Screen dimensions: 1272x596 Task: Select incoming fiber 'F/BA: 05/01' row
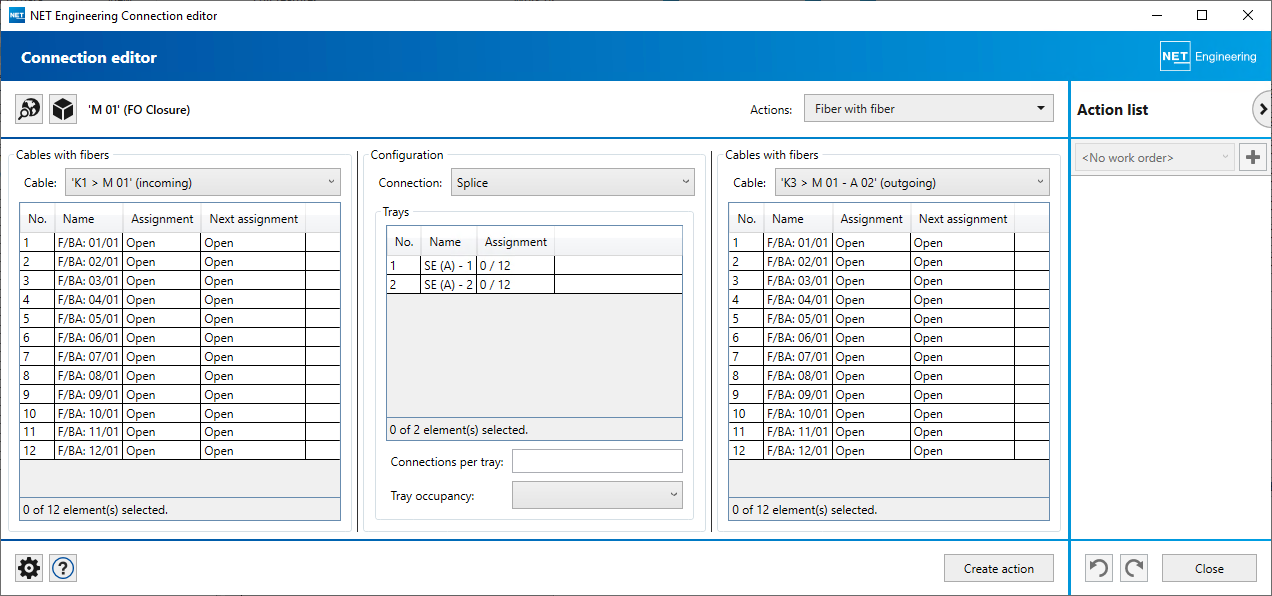[180, 318]
